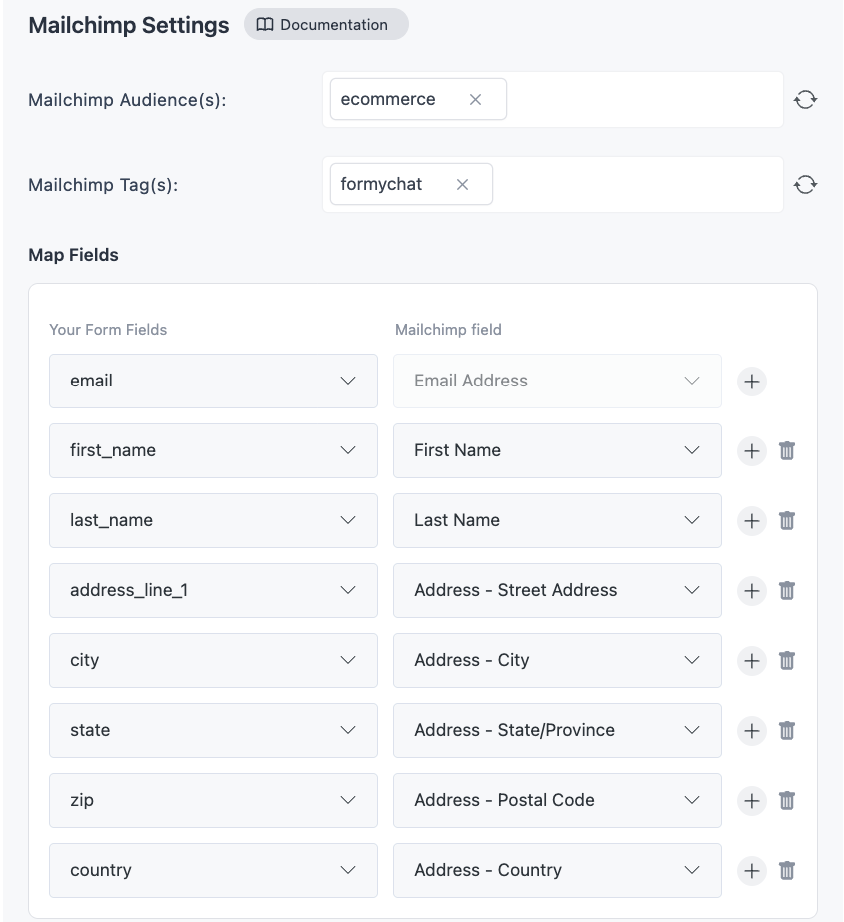Viewport: 844px width, 922px height.
Task: Open the address_line_1 form field dropdown
Action: [213, 590]
